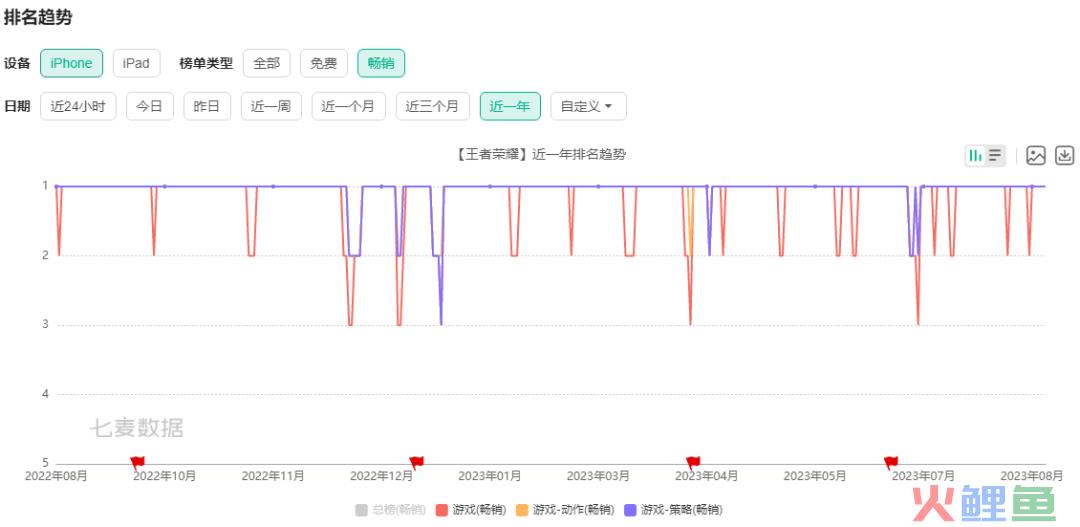Choose 全部 chart type

tap(267, 63)
